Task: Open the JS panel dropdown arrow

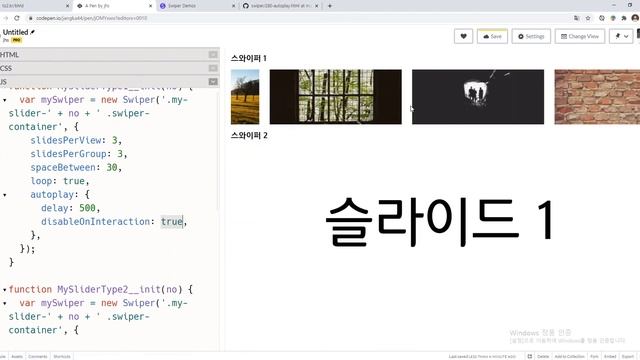Action: click(213, 82)
